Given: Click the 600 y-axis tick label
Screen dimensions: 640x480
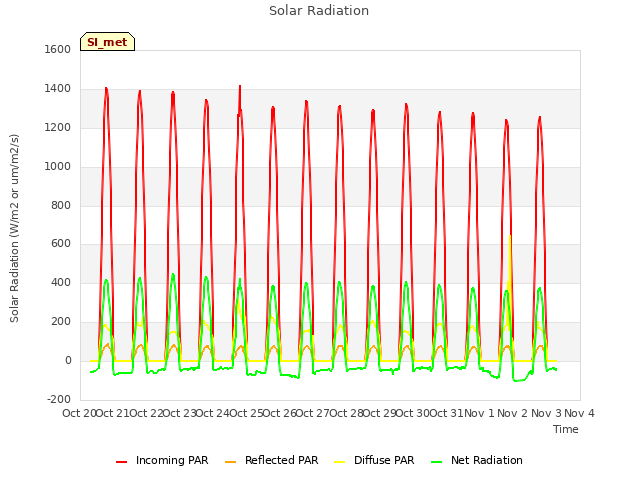Looking at the screenshot, I should tap(61, 244).
